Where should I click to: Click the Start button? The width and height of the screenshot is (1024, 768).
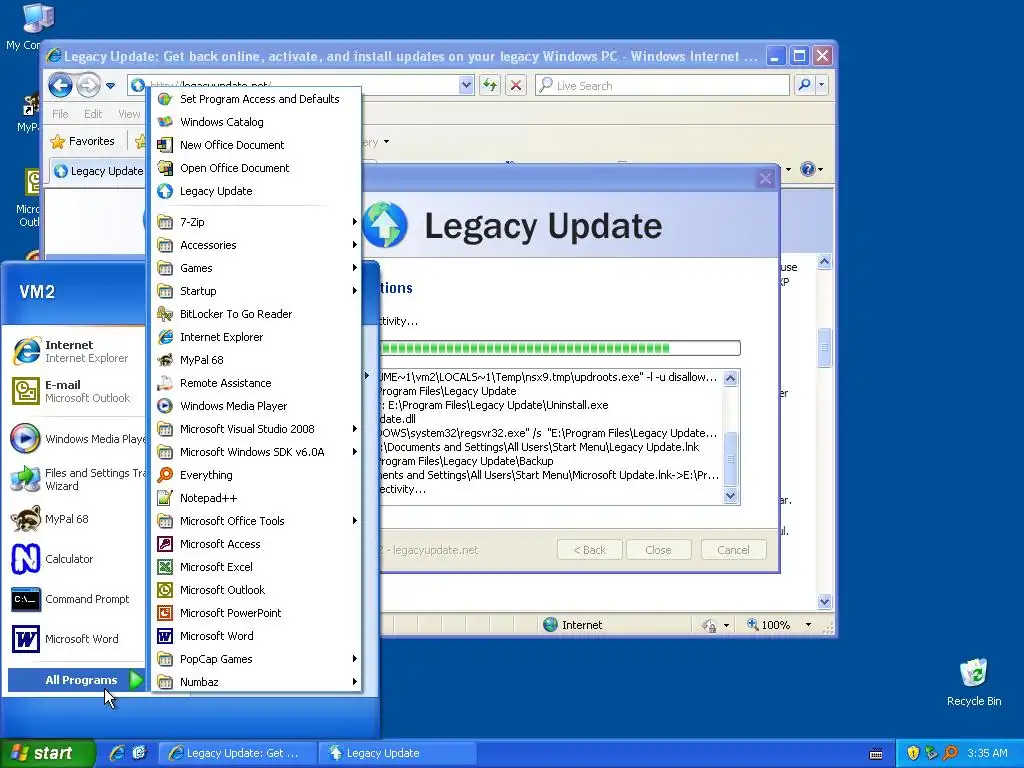click(46, 753)
